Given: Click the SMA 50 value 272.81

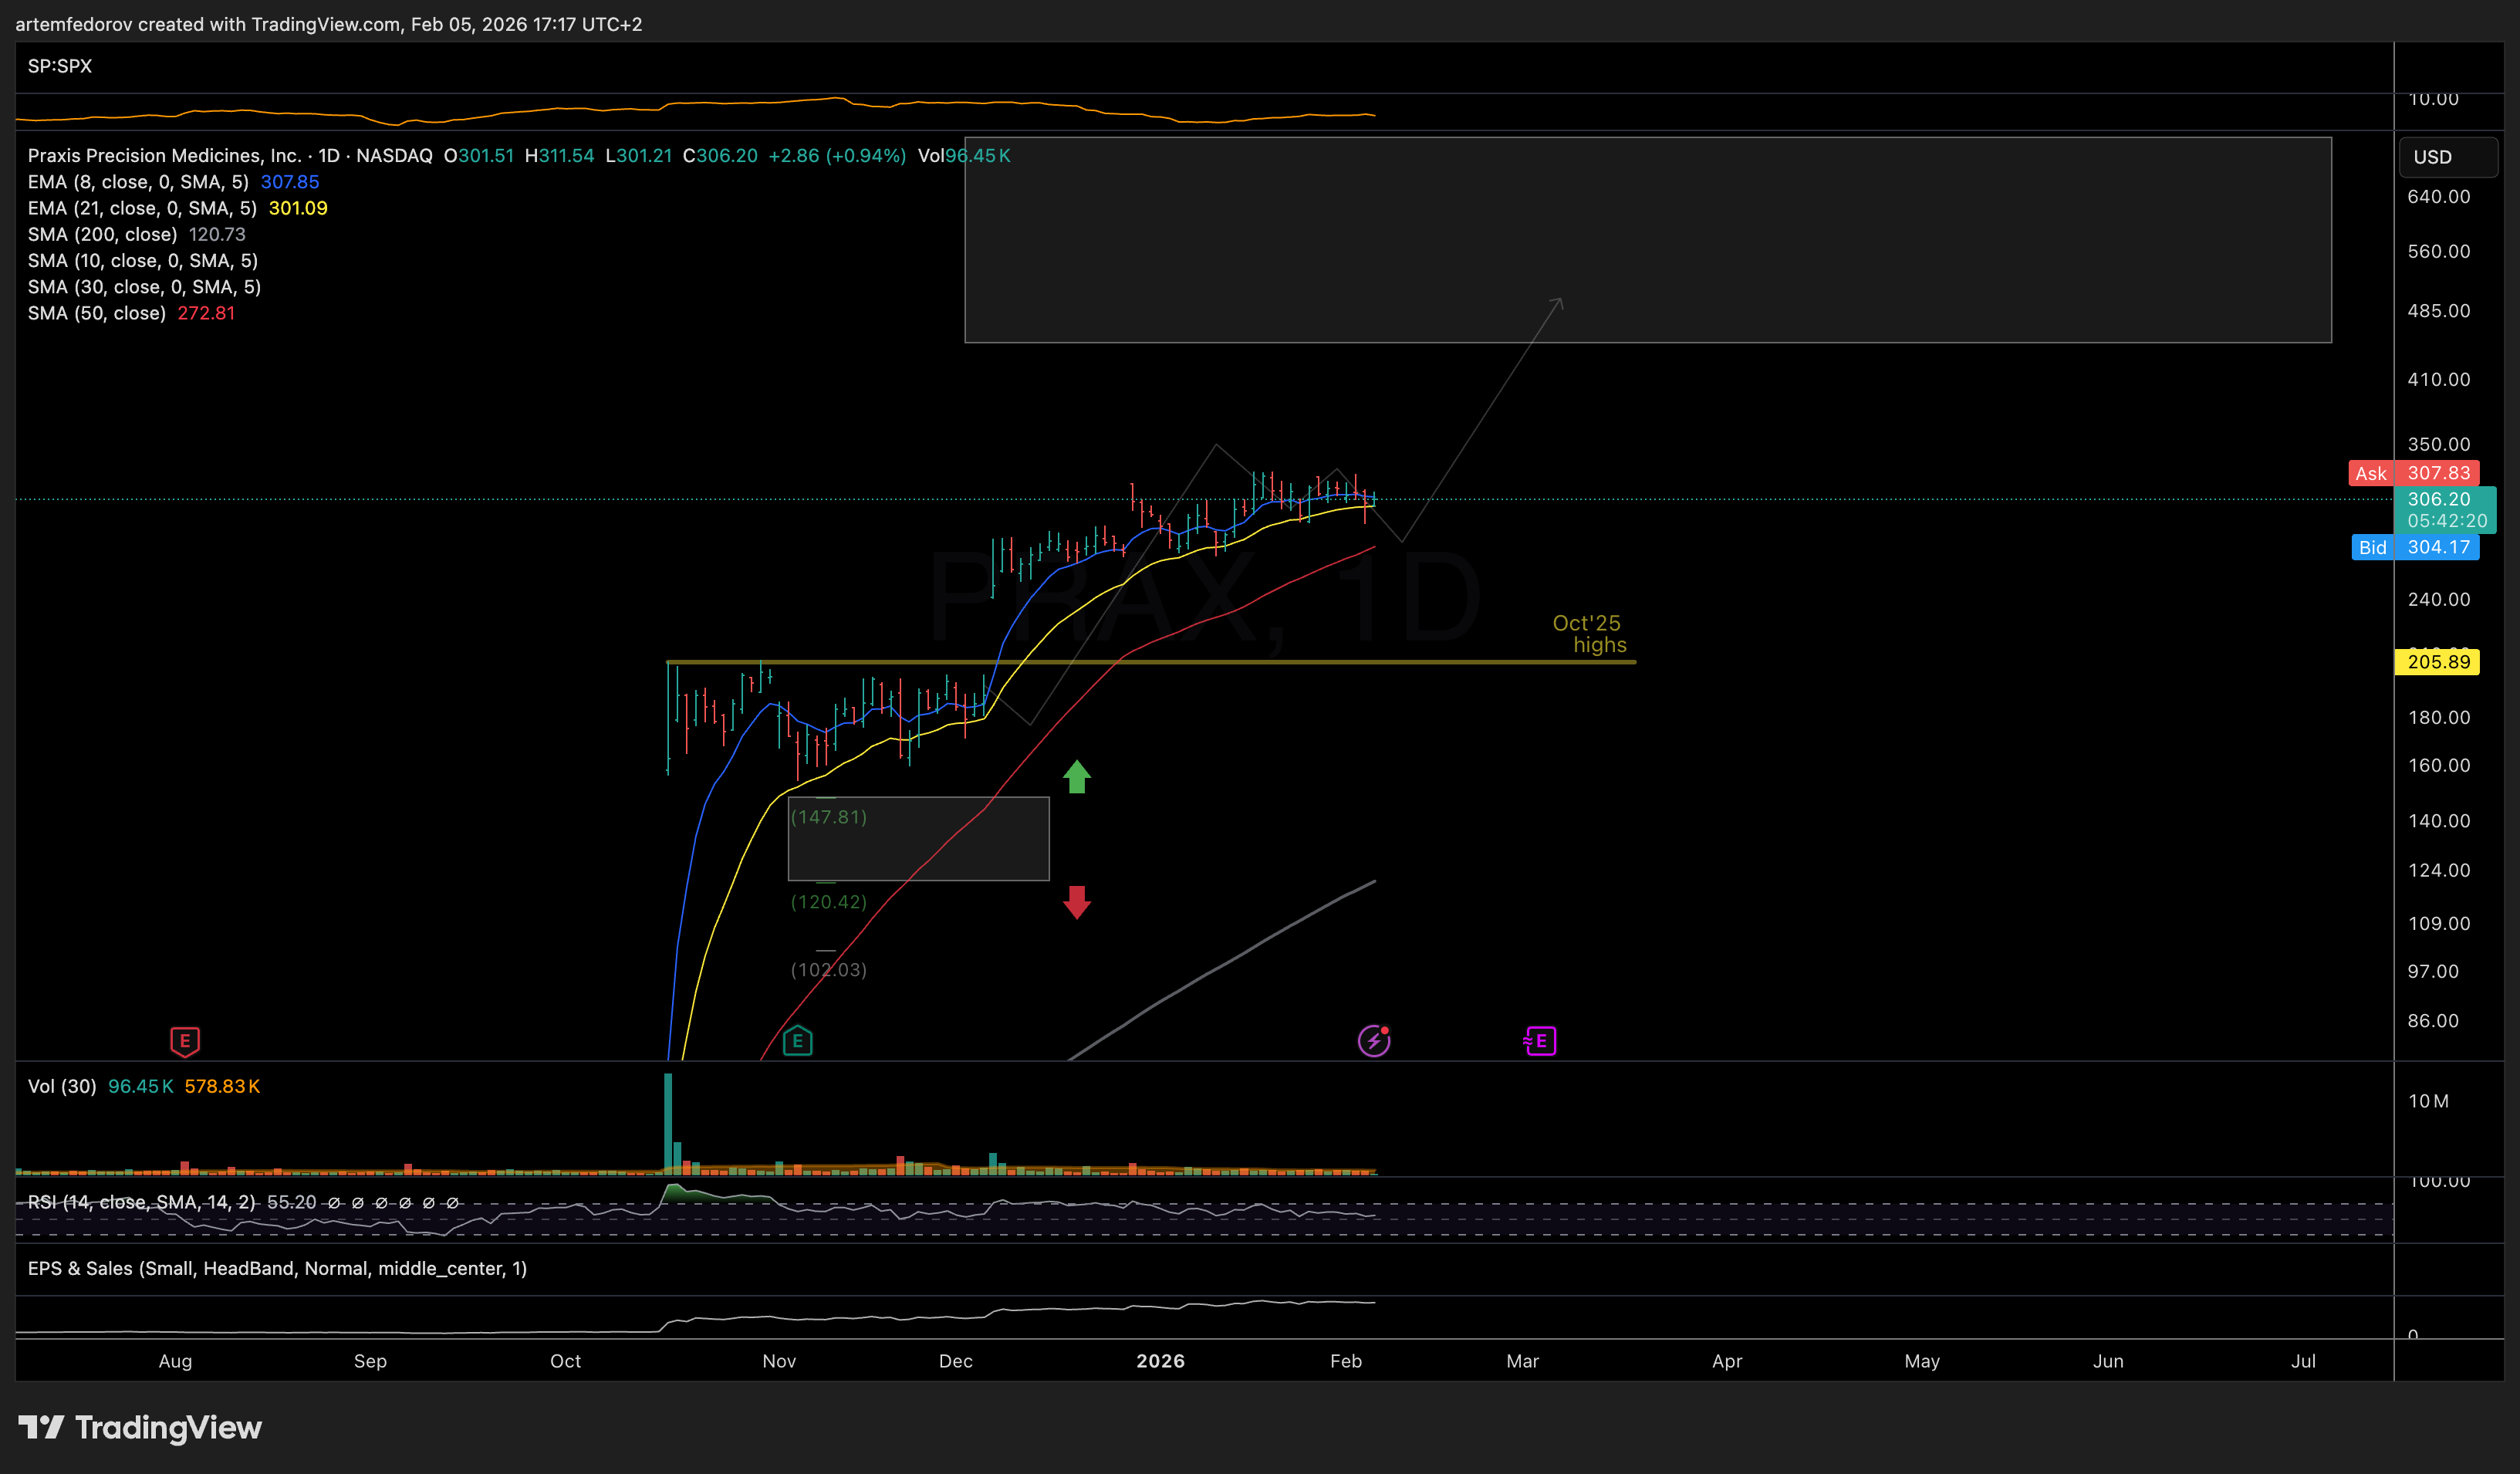Looking at the screenshot, I should tap(207, 313).
